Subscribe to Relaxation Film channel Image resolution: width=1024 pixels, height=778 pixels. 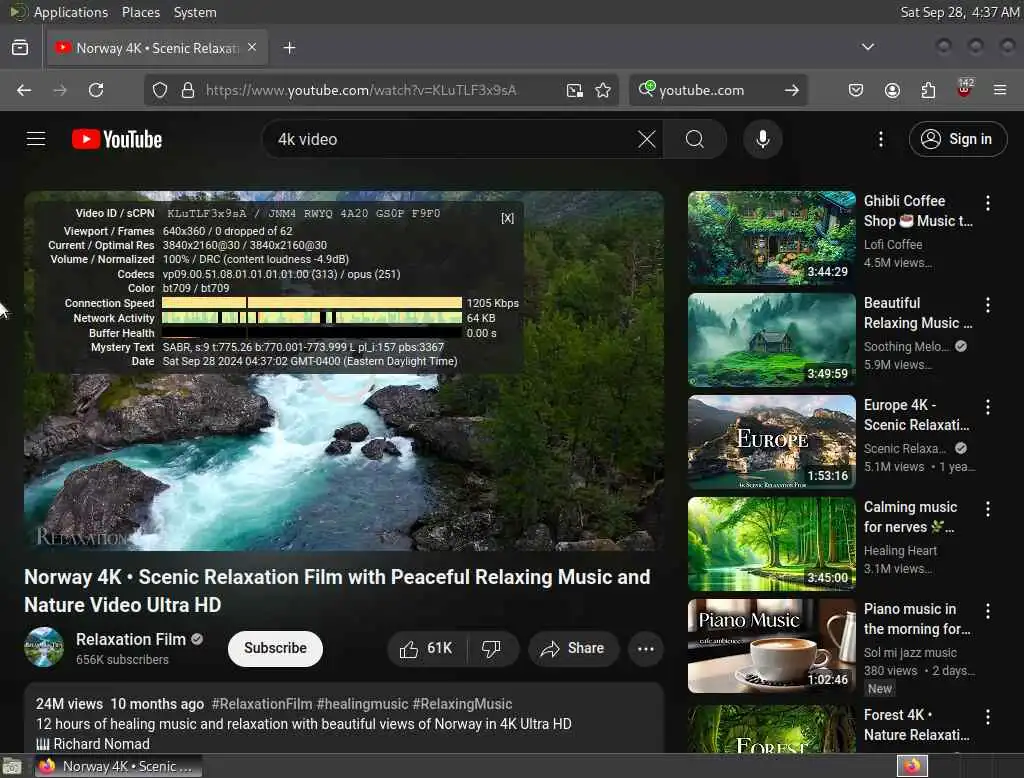point(275,649)
